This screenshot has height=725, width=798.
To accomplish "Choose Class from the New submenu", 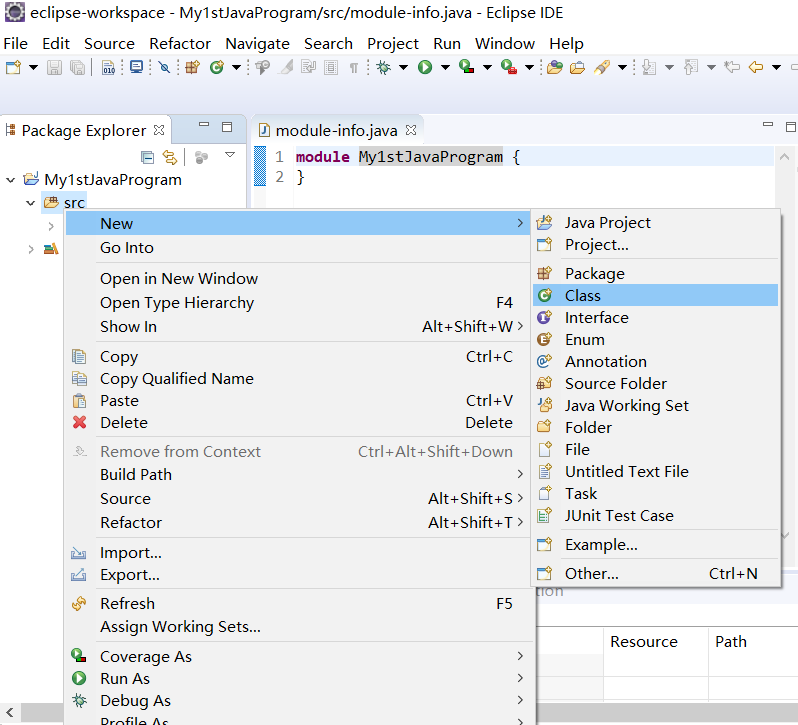I will (656, 296).
